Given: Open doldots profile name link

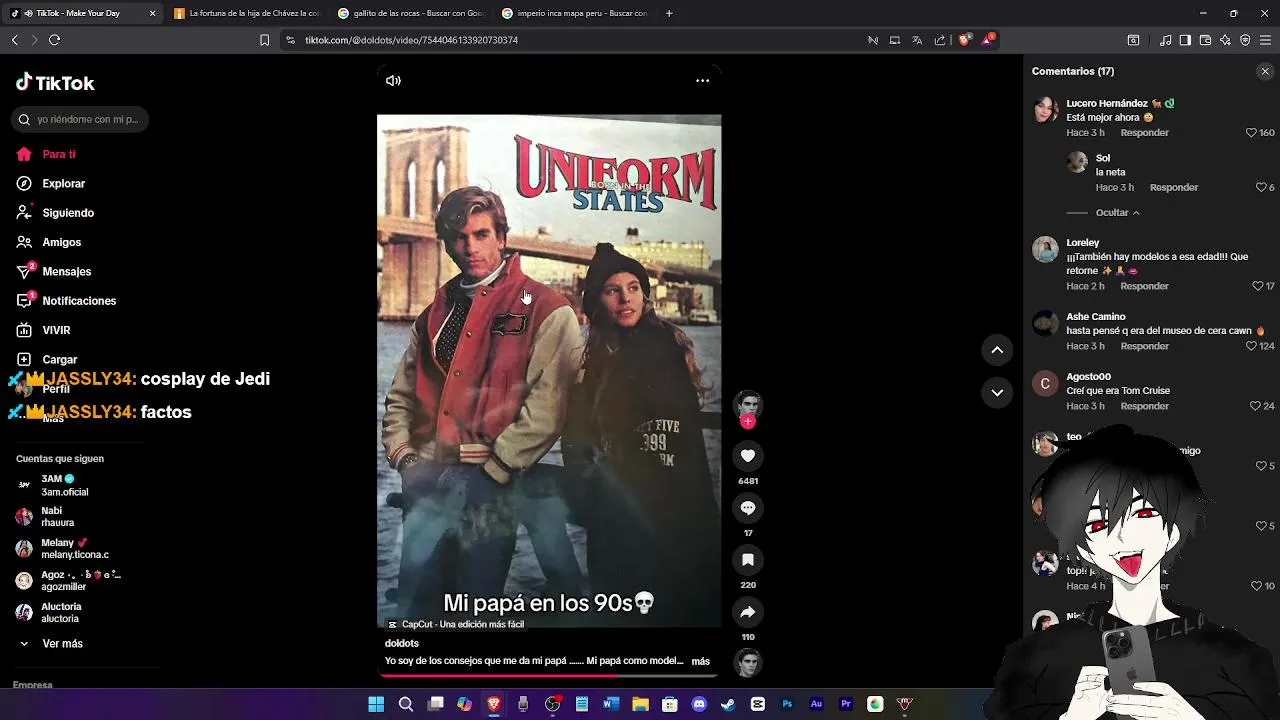Looking at the screenshot, I should 401,644.
